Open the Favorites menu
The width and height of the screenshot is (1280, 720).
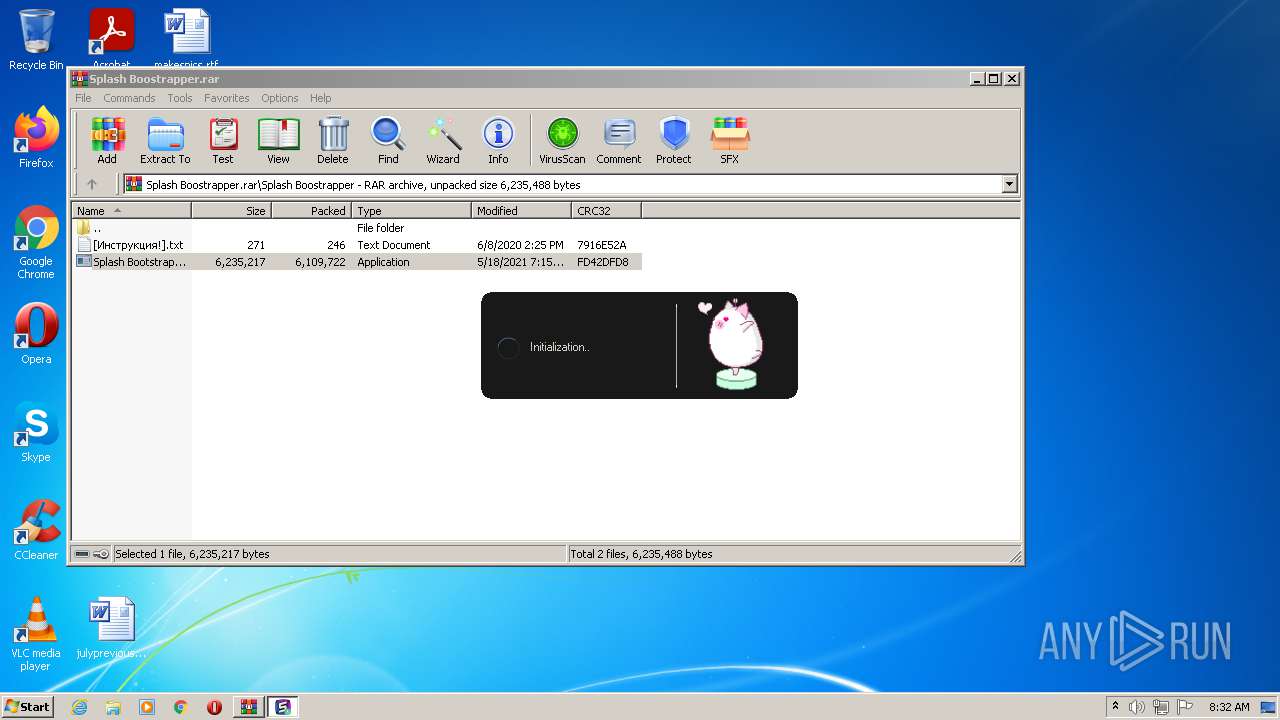(227, 98)
